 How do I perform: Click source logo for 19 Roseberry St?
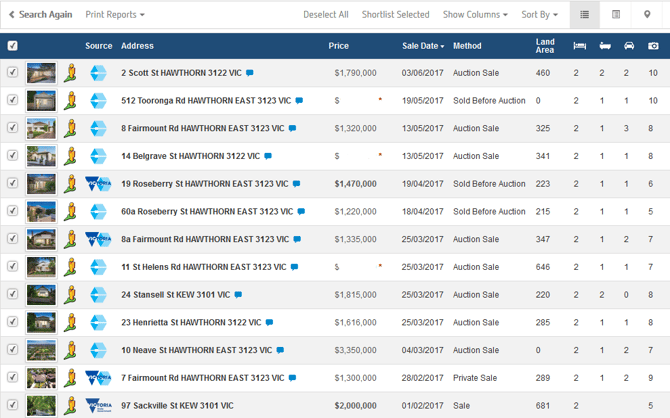coord(98,183)
